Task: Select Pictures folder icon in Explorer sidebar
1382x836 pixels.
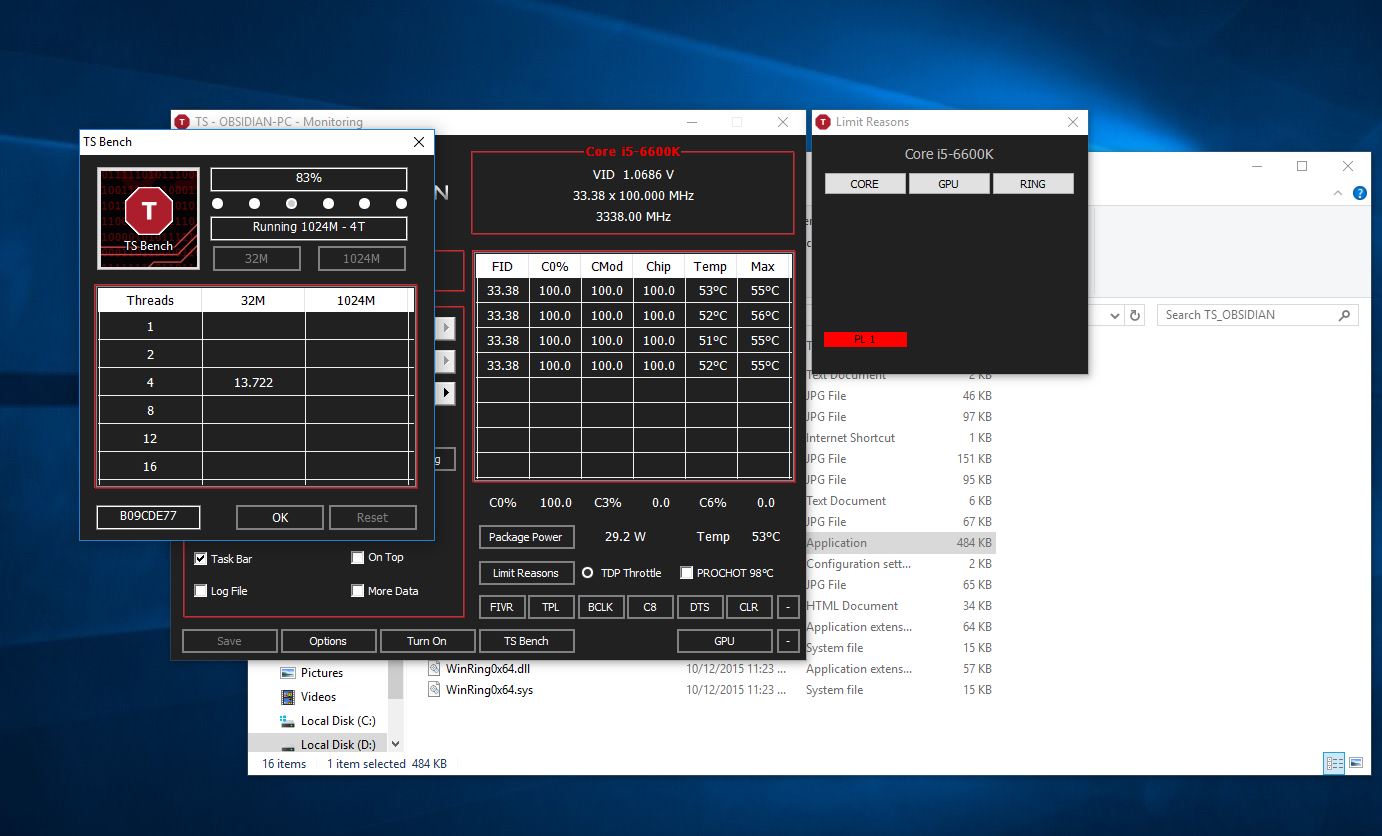Action: pos(288,673)
